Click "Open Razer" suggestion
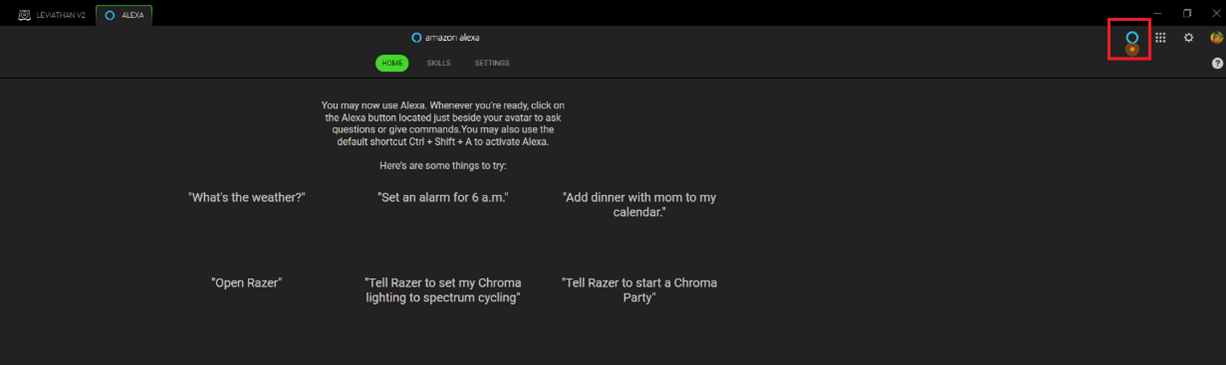The width and height of the screenshot is (1226, 365). [x=247, y=283]
